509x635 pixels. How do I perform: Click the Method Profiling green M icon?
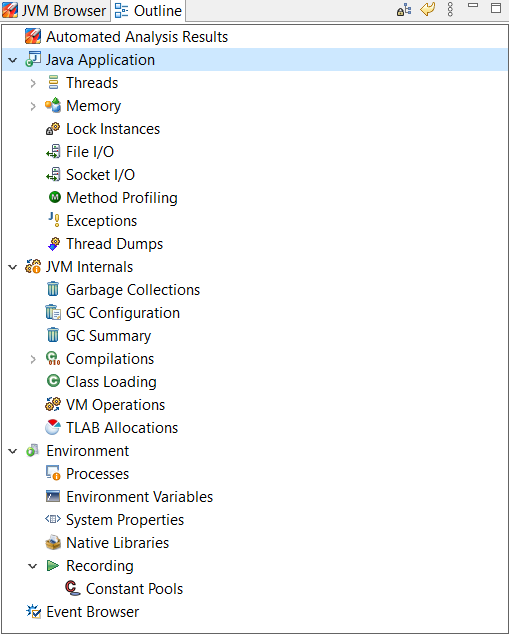tap(54, 198)
